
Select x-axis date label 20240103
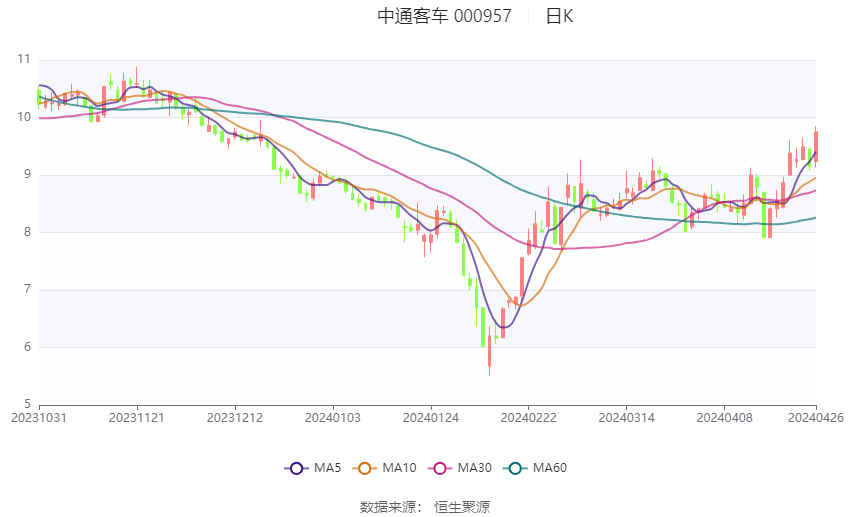pyautogui.click(x=333, y=418)
